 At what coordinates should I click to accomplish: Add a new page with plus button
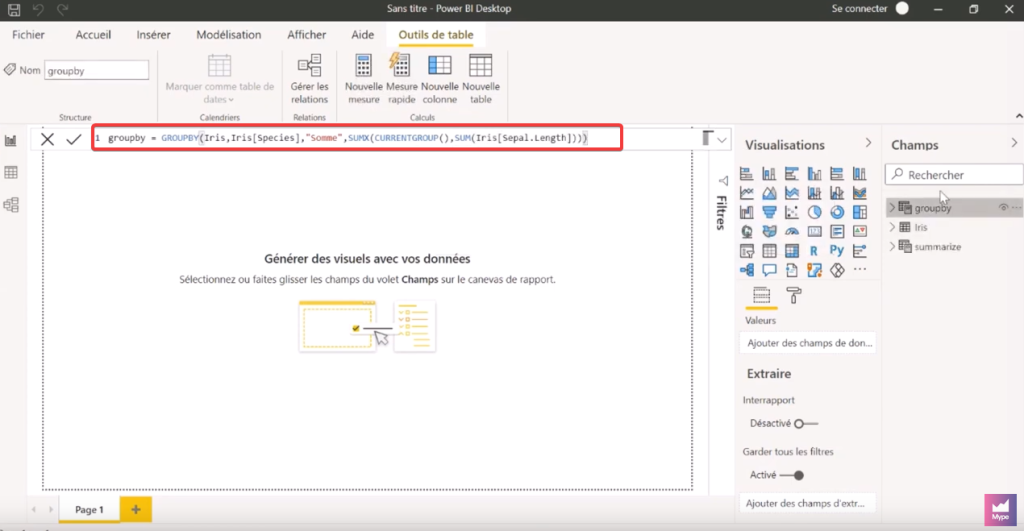click(136, 509)
